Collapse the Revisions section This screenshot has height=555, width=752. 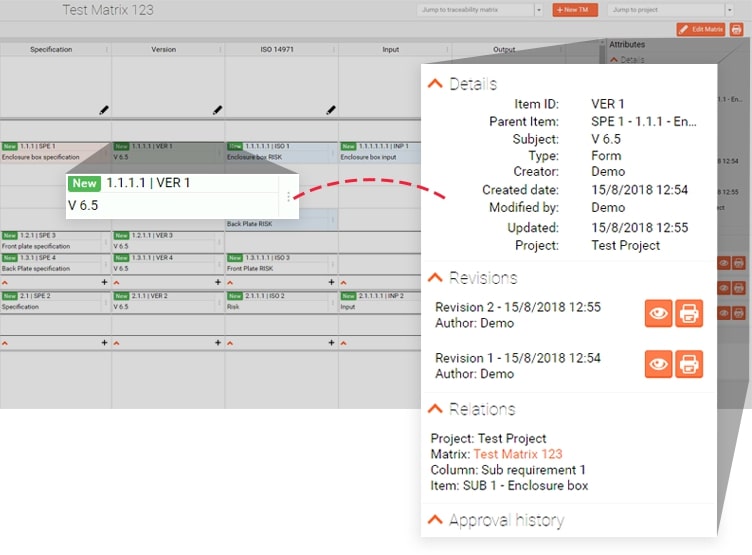(x=435, y=278)
